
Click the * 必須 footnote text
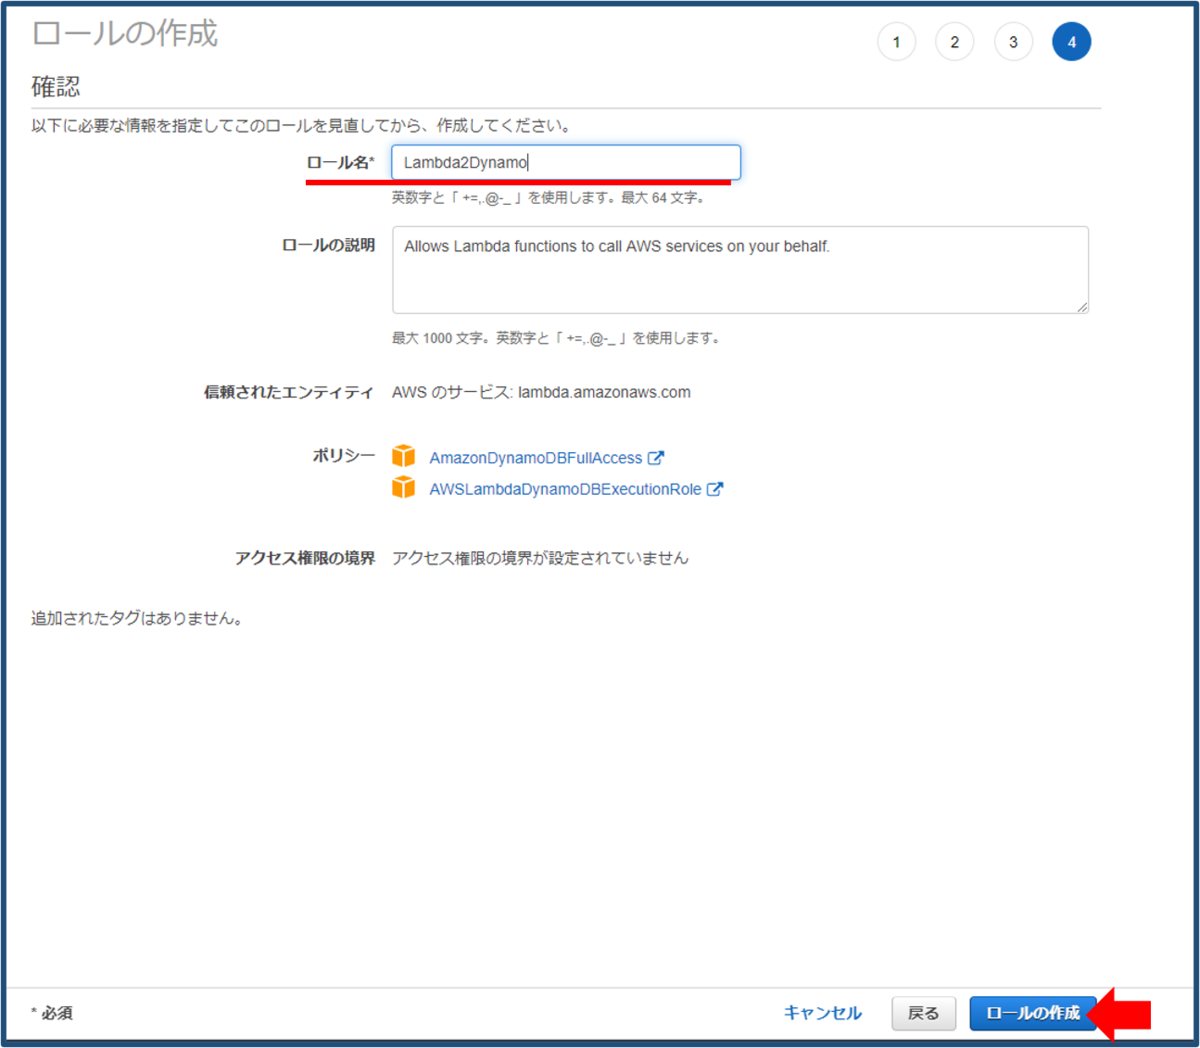point(52,1013)
